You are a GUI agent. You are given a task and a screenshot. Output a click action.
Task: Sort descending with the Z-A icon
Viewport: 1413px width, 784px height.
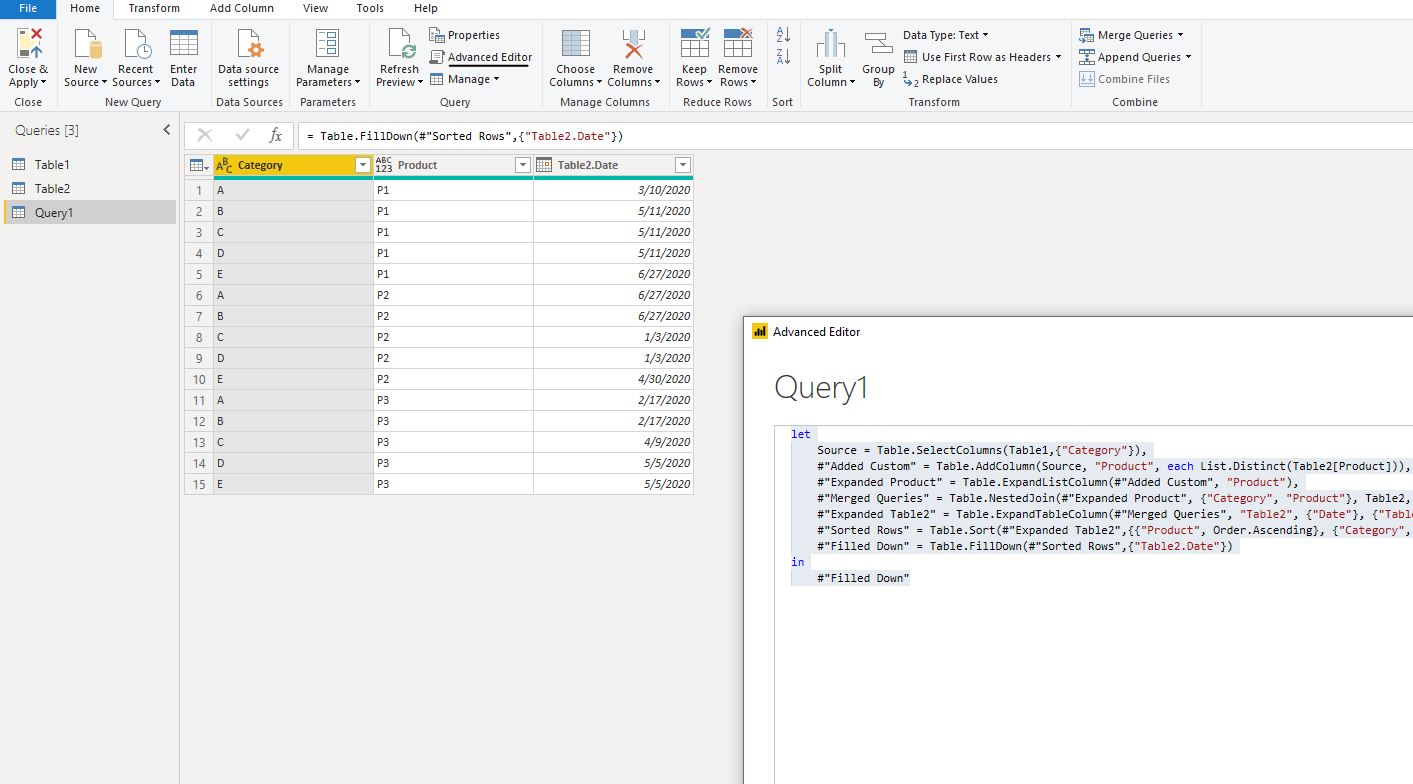pos(783,57)
